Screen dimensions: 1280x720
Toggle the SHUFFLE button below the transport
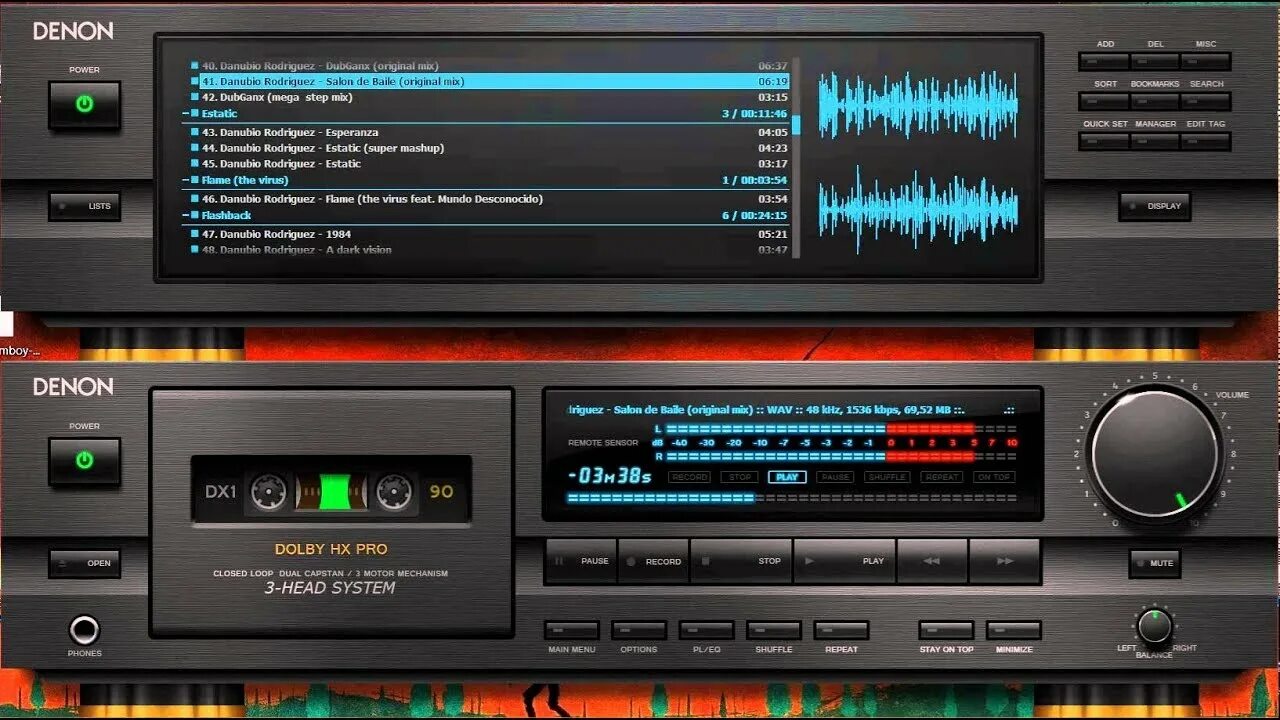pyautogui.click(x=774, y=630)
